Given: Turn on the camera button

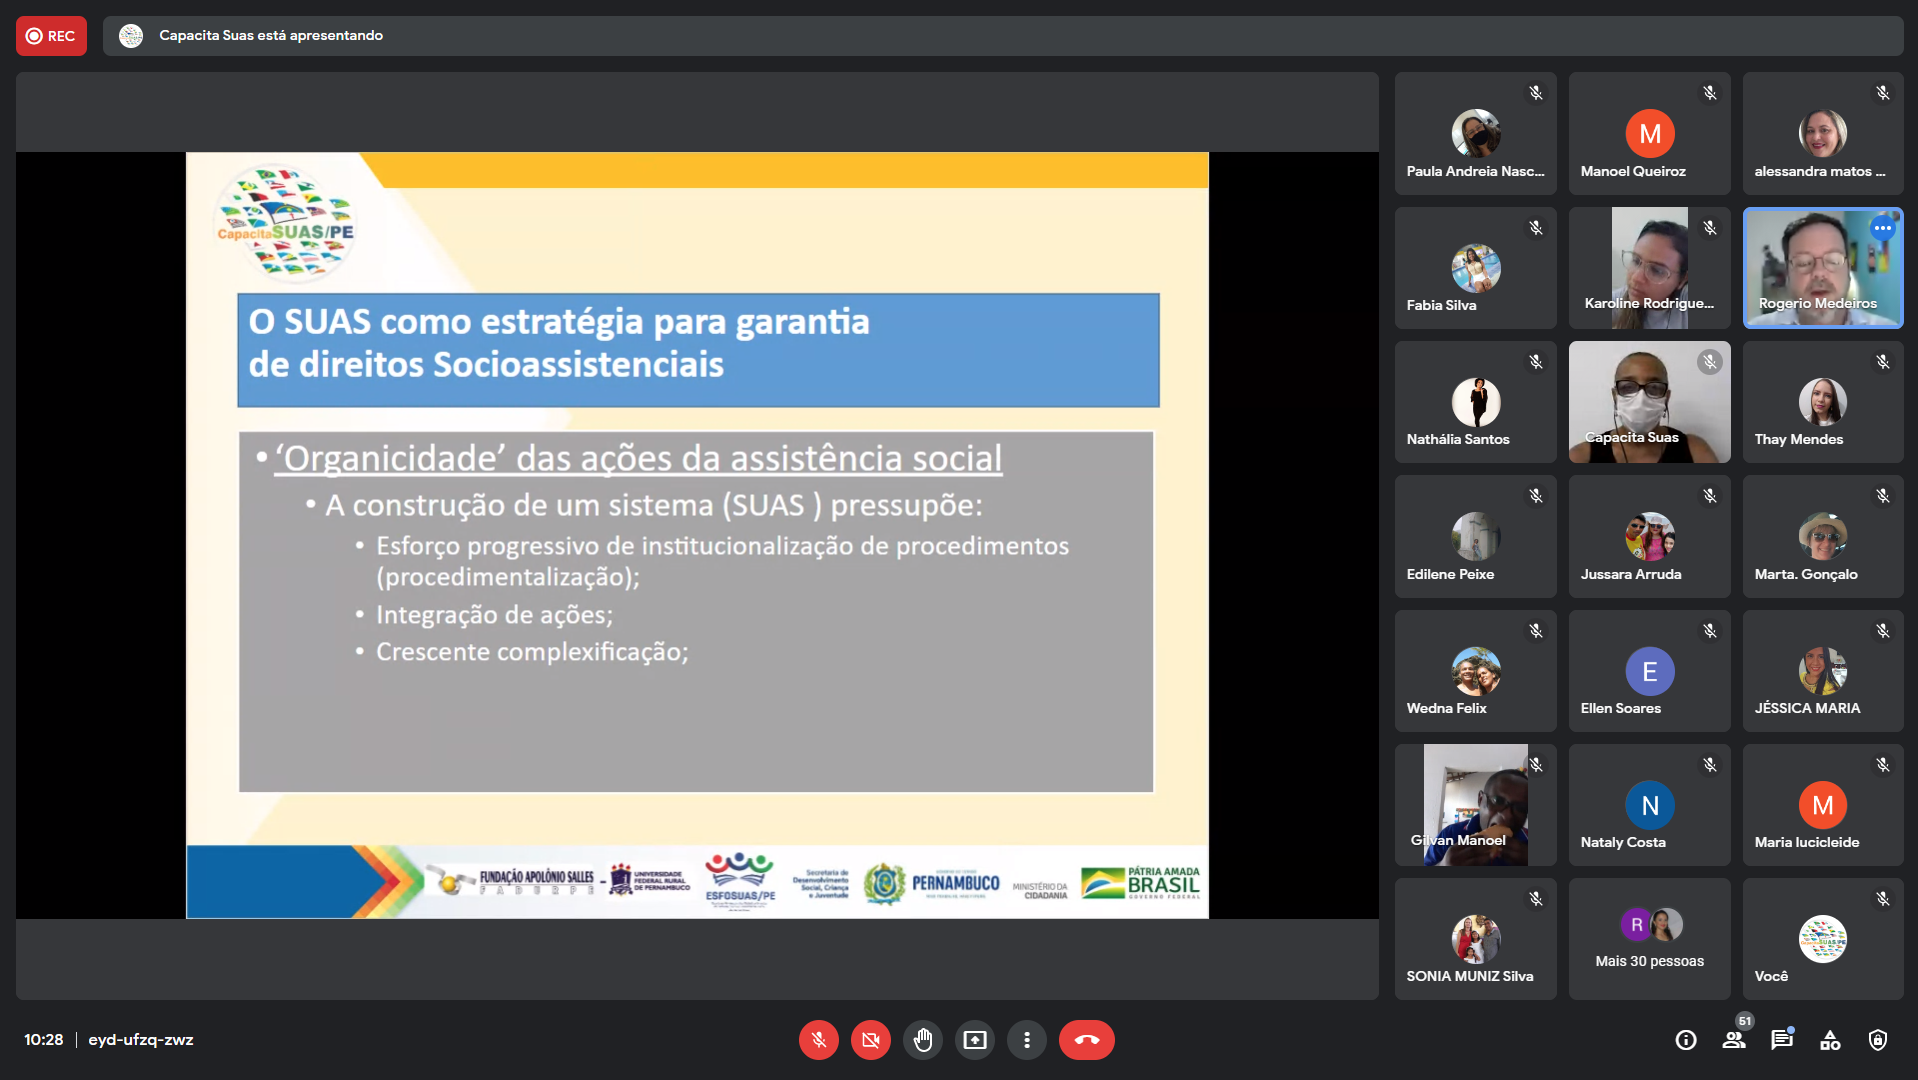Looking at the screenshot, I should pyautogui.click(x=870, y=1040).
